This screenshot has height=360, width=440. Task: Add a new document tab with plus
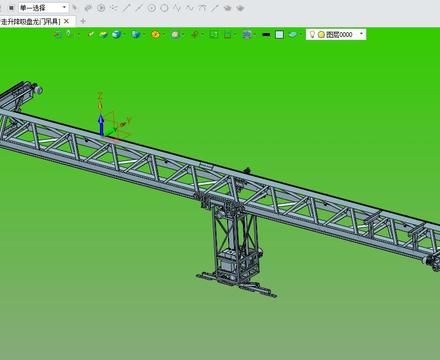83,21
